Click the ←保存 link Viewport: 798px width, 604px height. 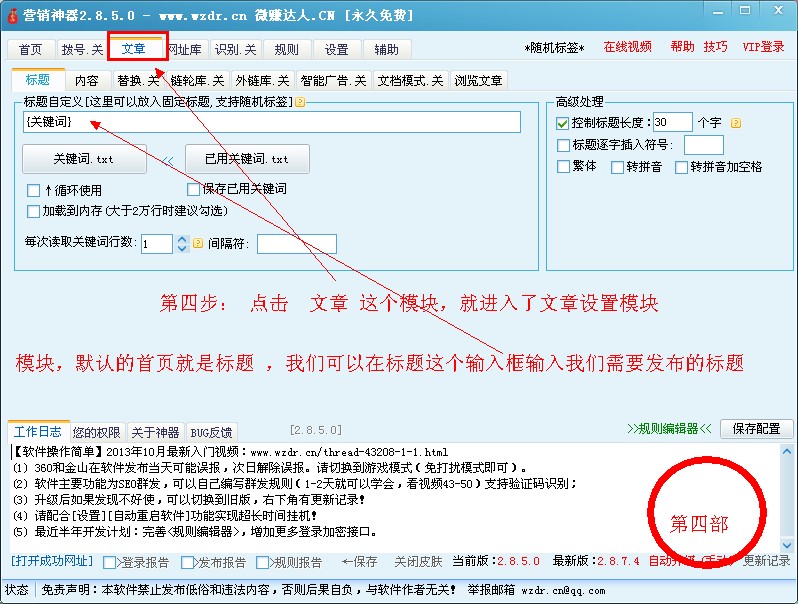[x=360, y=562]
